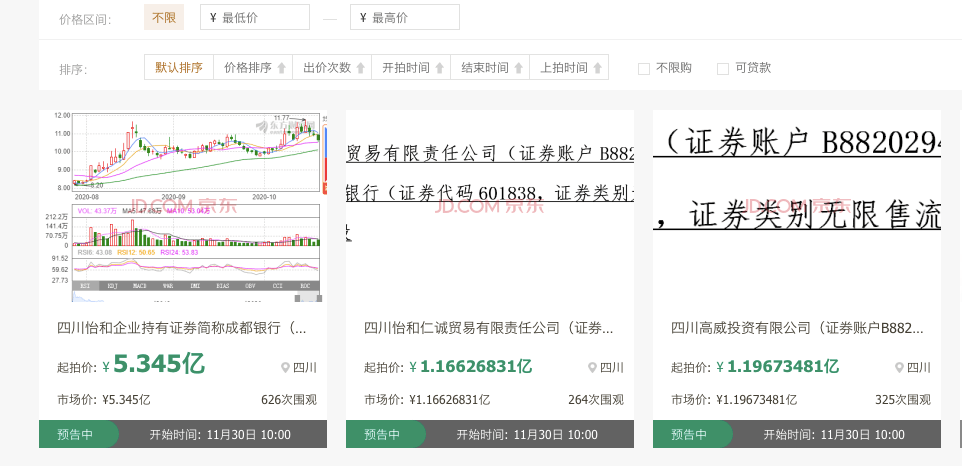Sort by 价格排序 tab
The image size is (962, 466).
click(253, 67)
